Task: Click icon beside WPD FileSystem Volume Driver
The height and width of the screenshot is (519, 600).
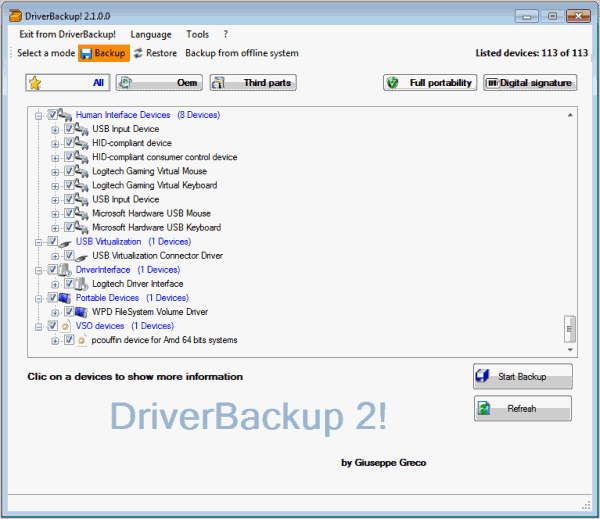Action: [81, 312]
